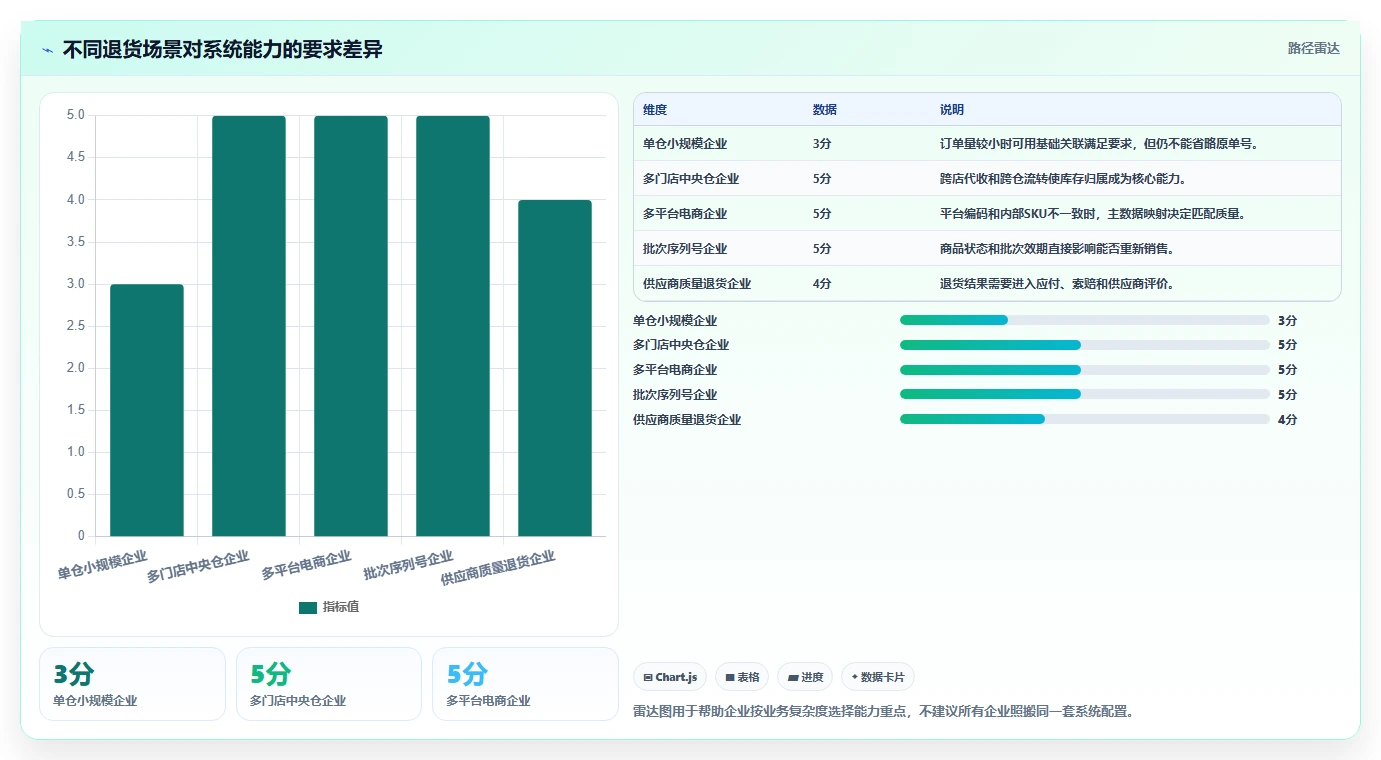Image resolution: width=1381 pixels, height=760 pixels.
Task: Click the 4分 value beside progress bar
Action: pos(1287,420)
